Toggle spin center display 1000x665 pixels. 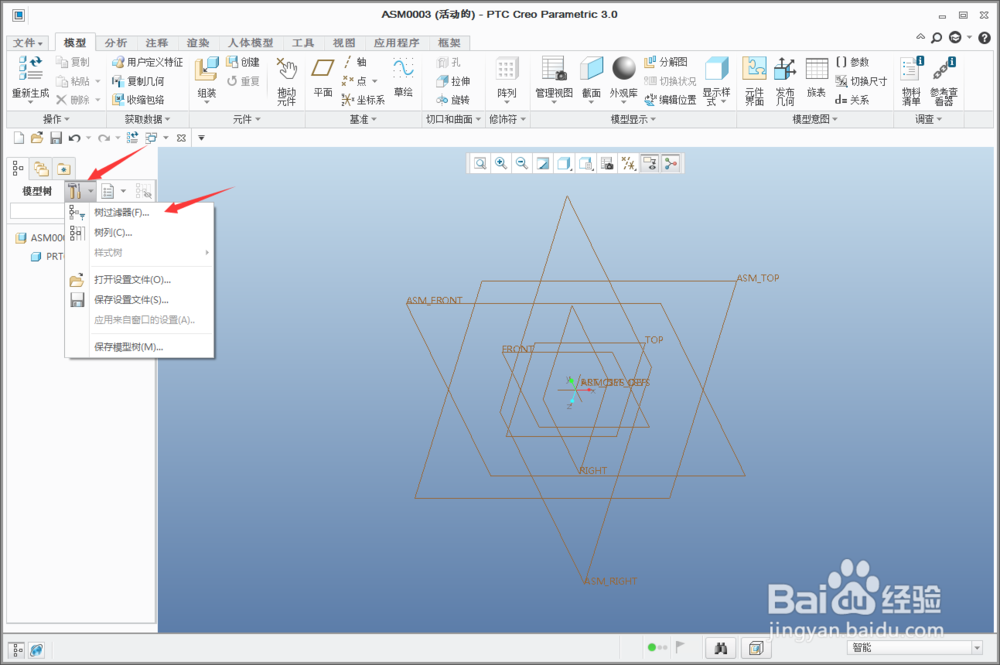click(x=671, y=164)
